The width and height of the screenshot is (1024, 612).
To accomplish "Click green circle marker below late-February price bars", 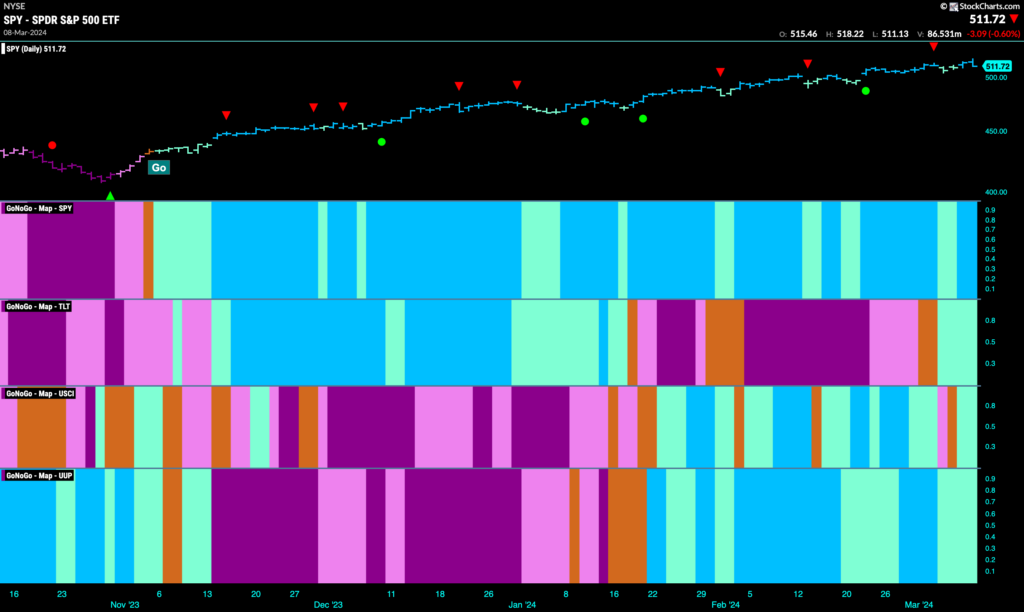I will (x=865, y=91).
